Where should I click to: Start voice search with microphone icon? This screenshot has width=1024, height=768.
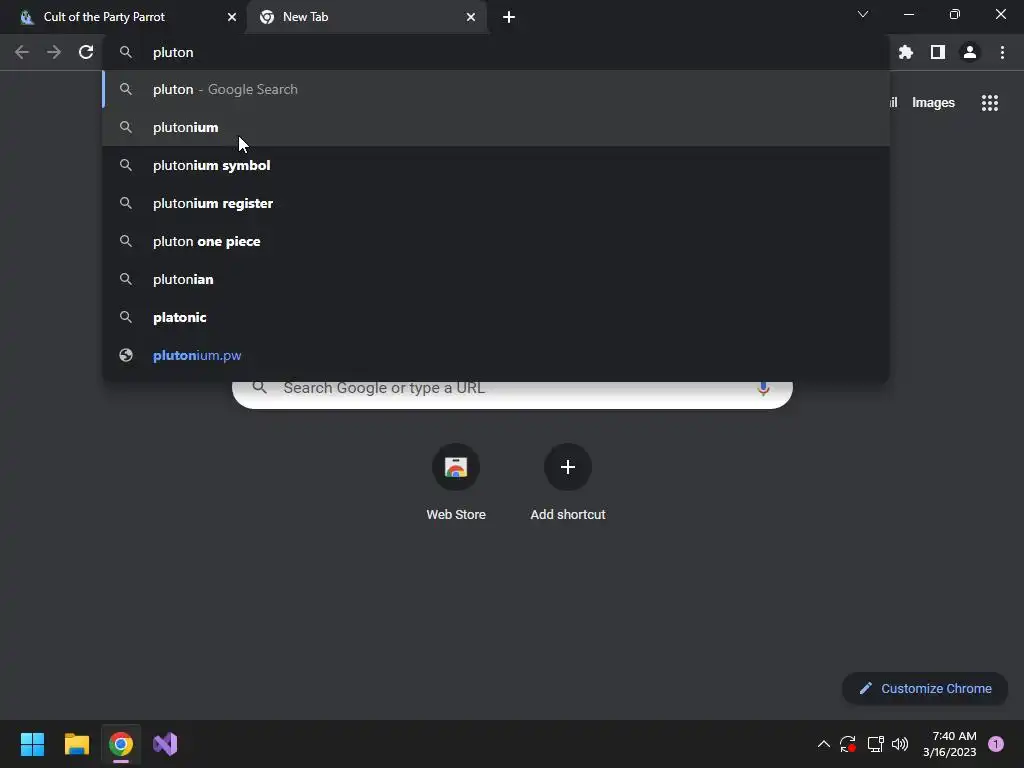point(763,388)
